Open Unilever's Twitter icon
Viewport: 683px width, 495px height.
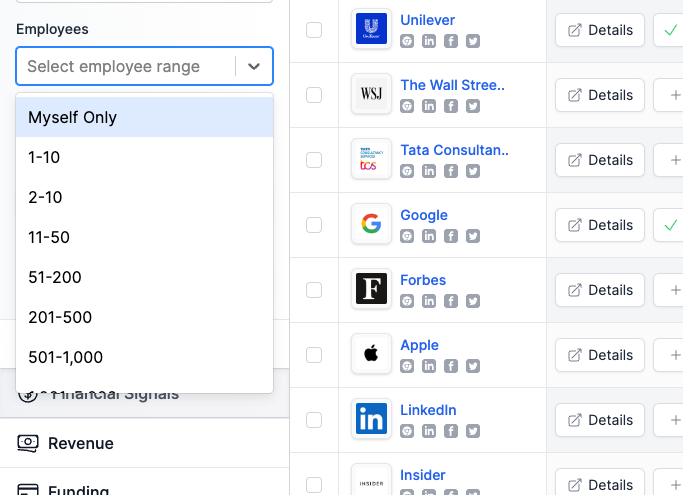pos(473,41)
